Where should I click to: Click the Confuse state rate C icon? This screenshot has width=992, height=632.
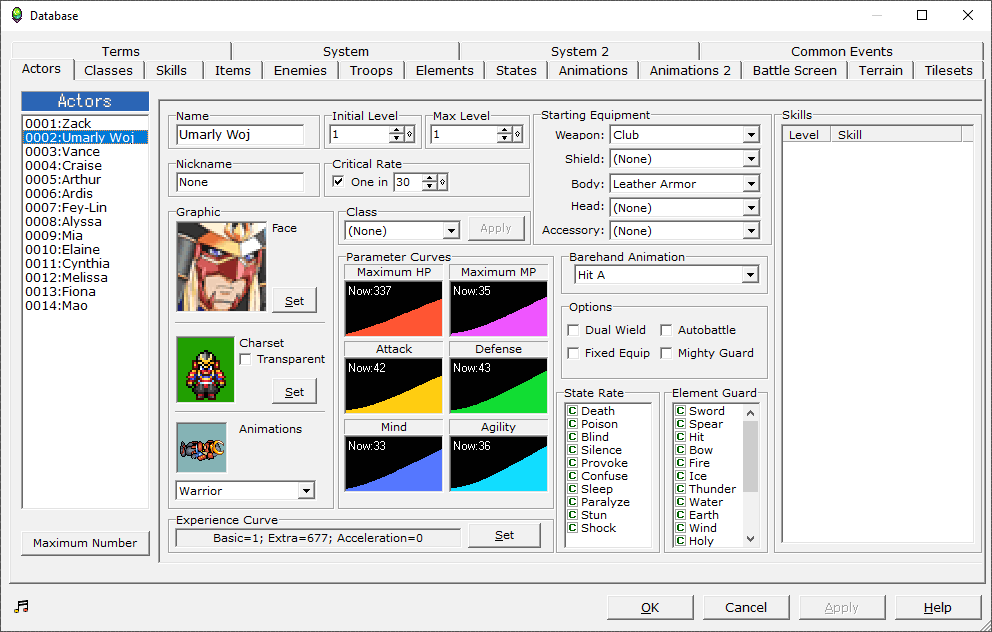click(x=573, y=476)
